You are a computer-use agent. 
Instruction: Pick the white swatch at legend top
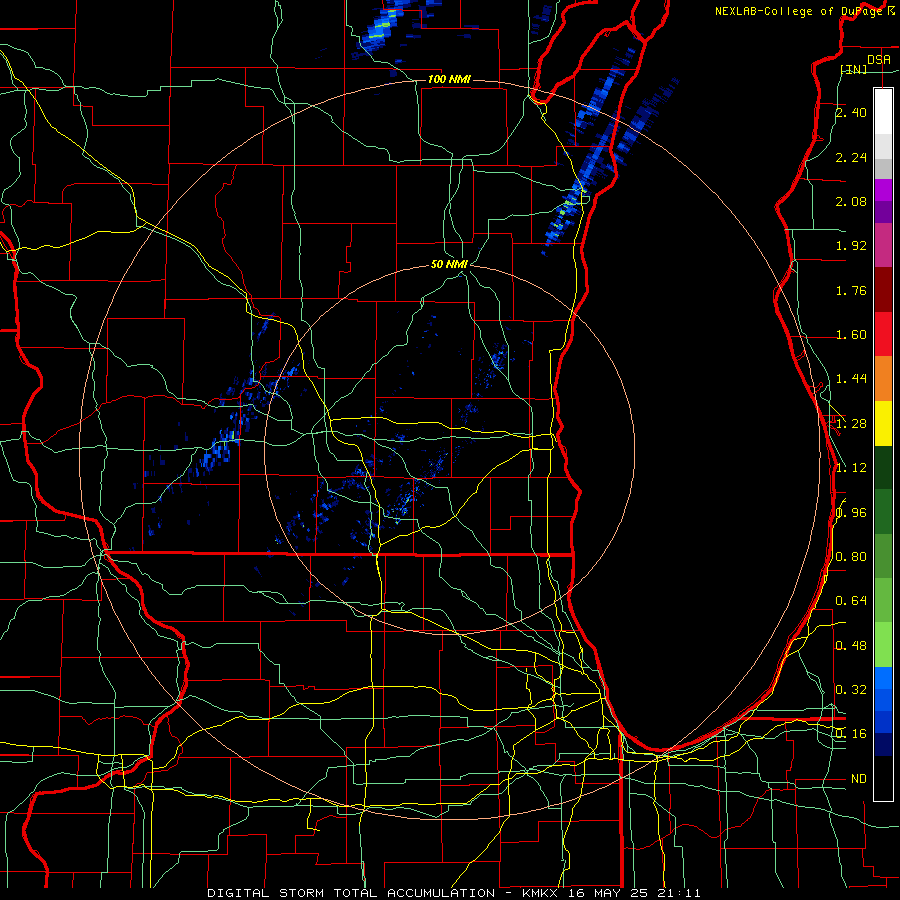tap(883, 112)
